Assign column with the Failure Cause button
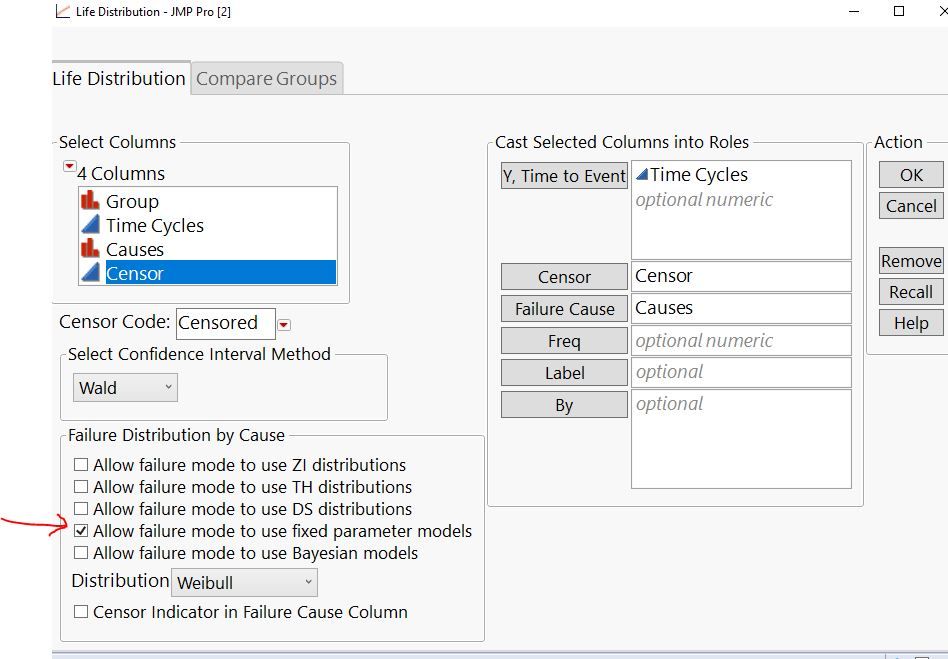 click(x=564, y=309)
